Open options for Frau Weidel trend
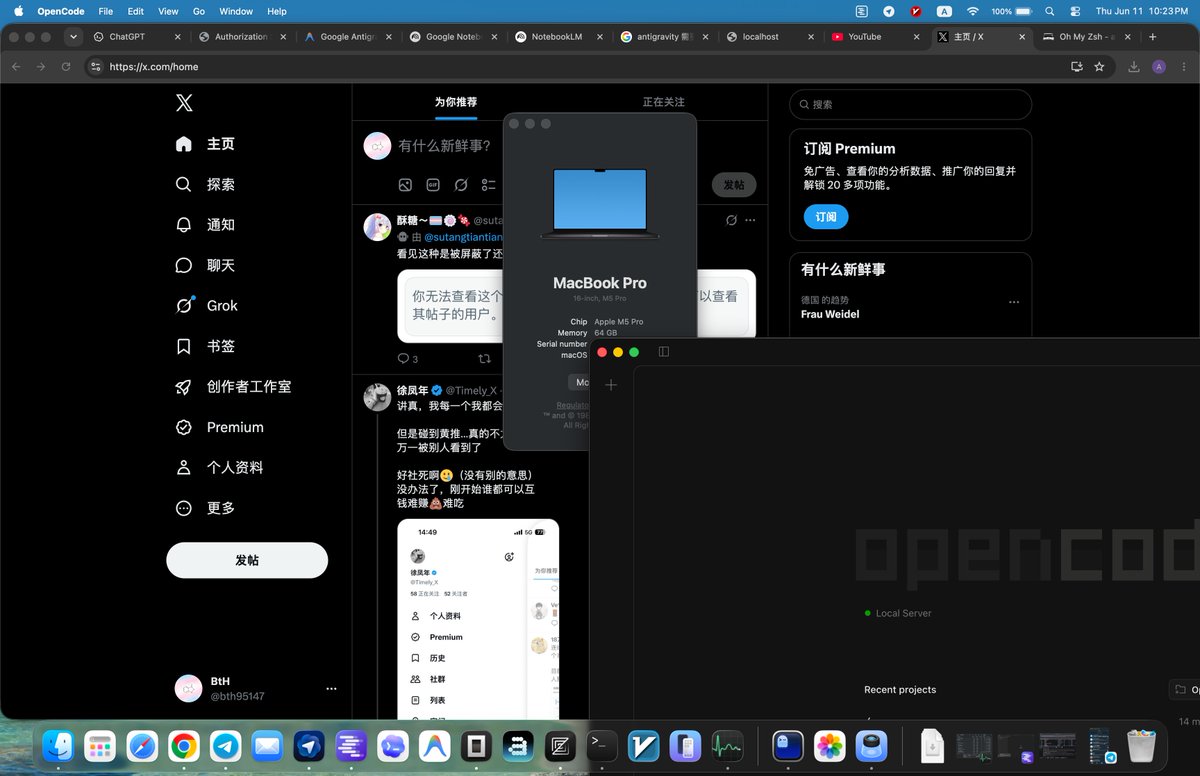 coord(1014,302)
